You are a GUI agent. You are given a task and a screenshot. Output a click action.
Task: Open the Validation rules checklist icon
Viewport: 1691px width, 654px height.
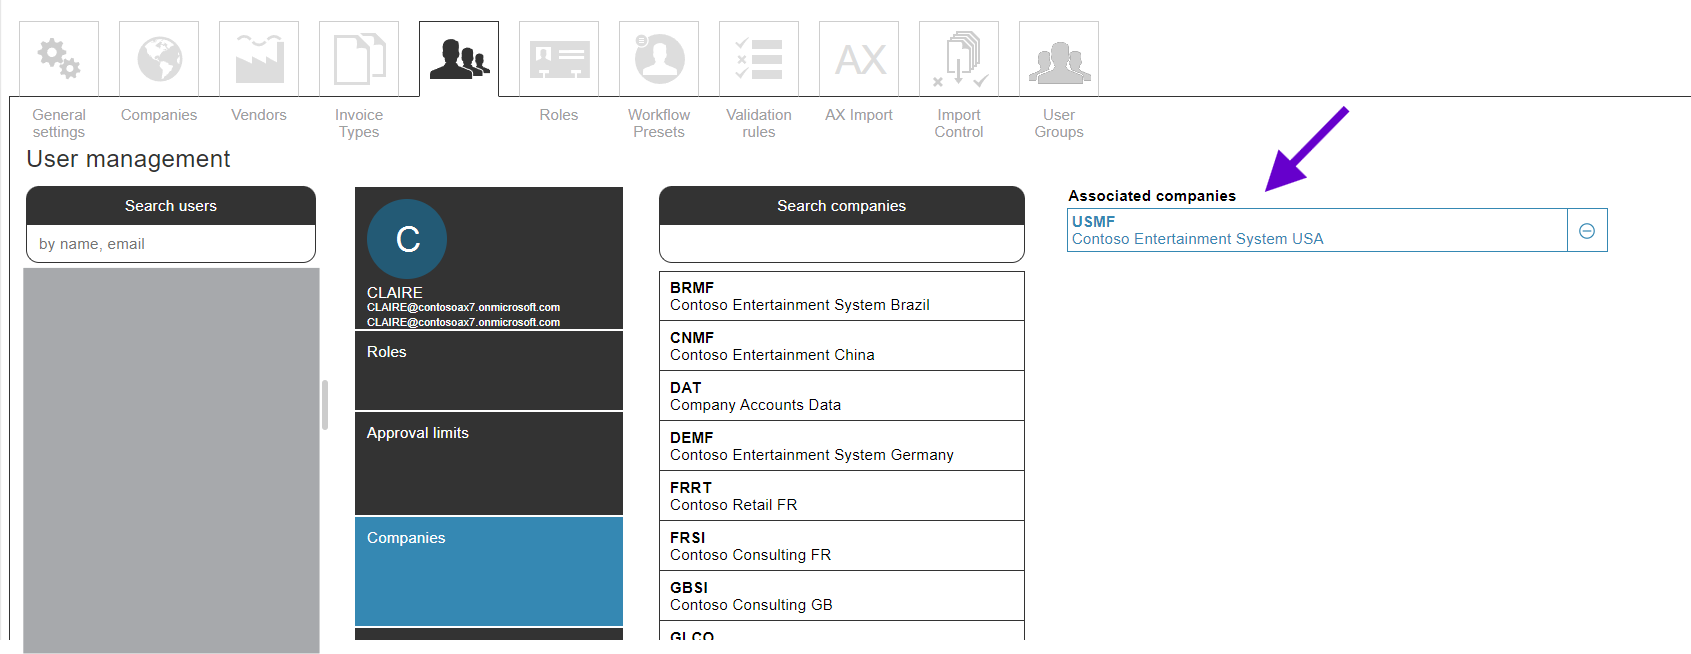tap(759, 59)
